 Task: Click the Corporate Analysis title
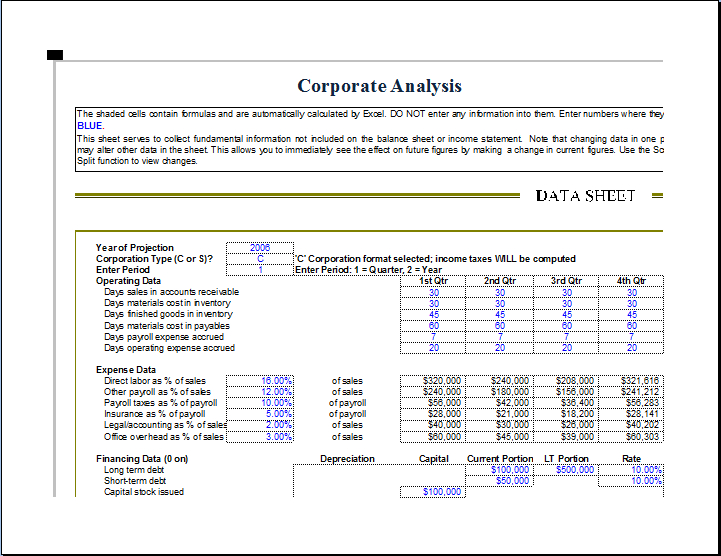point(379,86)
